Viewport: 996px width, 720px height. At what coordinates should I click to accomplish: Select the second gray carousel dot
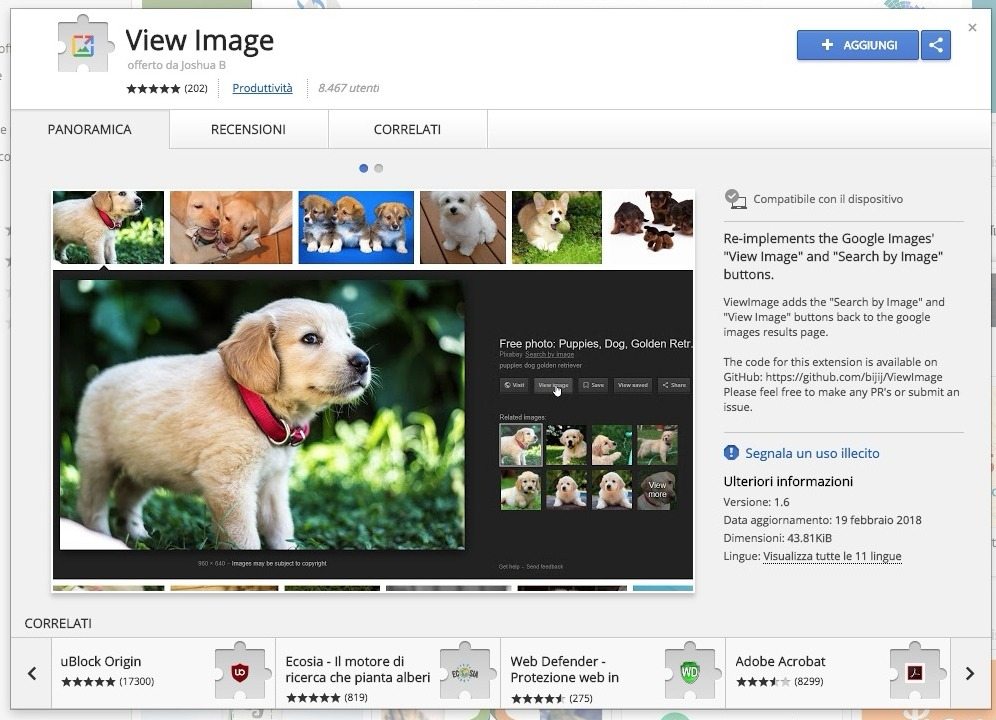pos(379,168)
